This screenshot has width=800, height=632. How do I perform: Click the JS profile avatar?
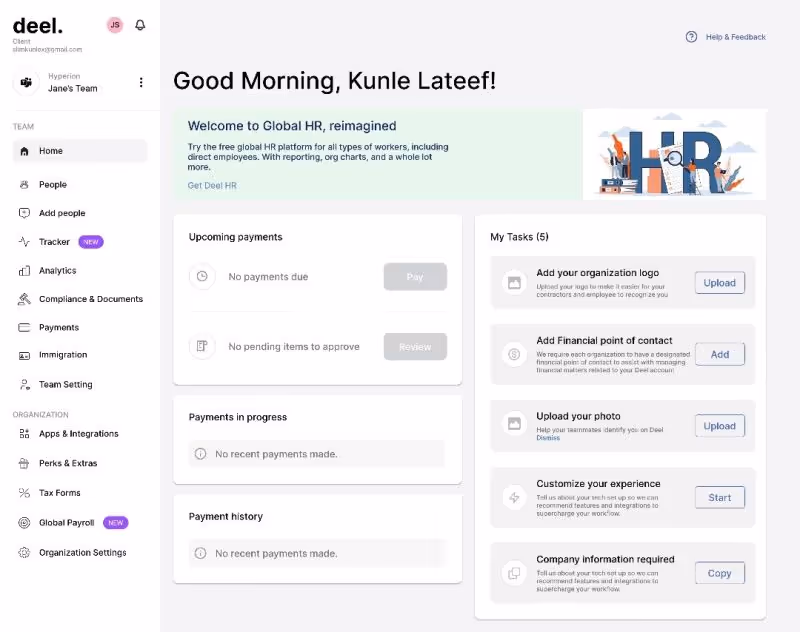pos(113,24)
